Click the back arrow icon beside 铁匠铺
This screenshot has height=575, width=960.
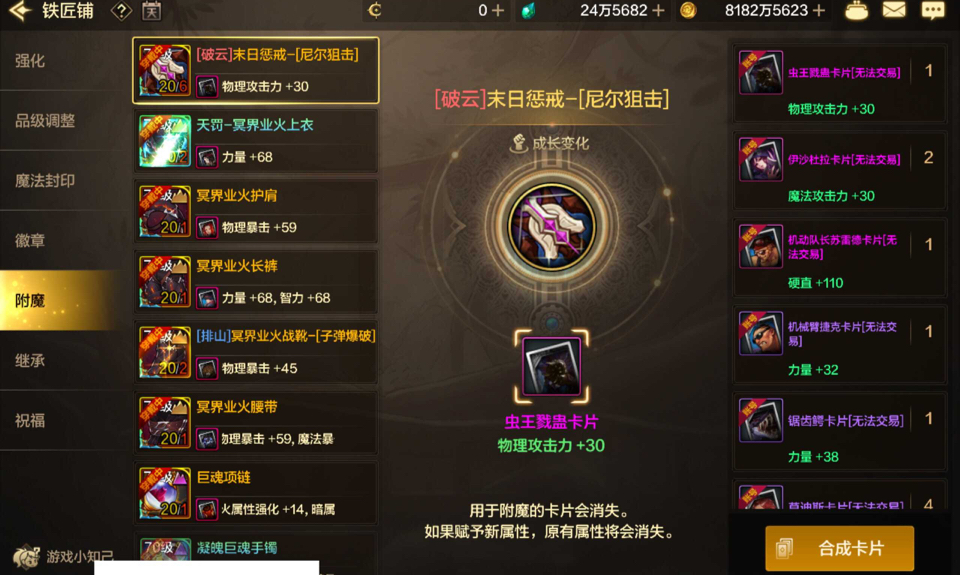(x=20, y=10)
